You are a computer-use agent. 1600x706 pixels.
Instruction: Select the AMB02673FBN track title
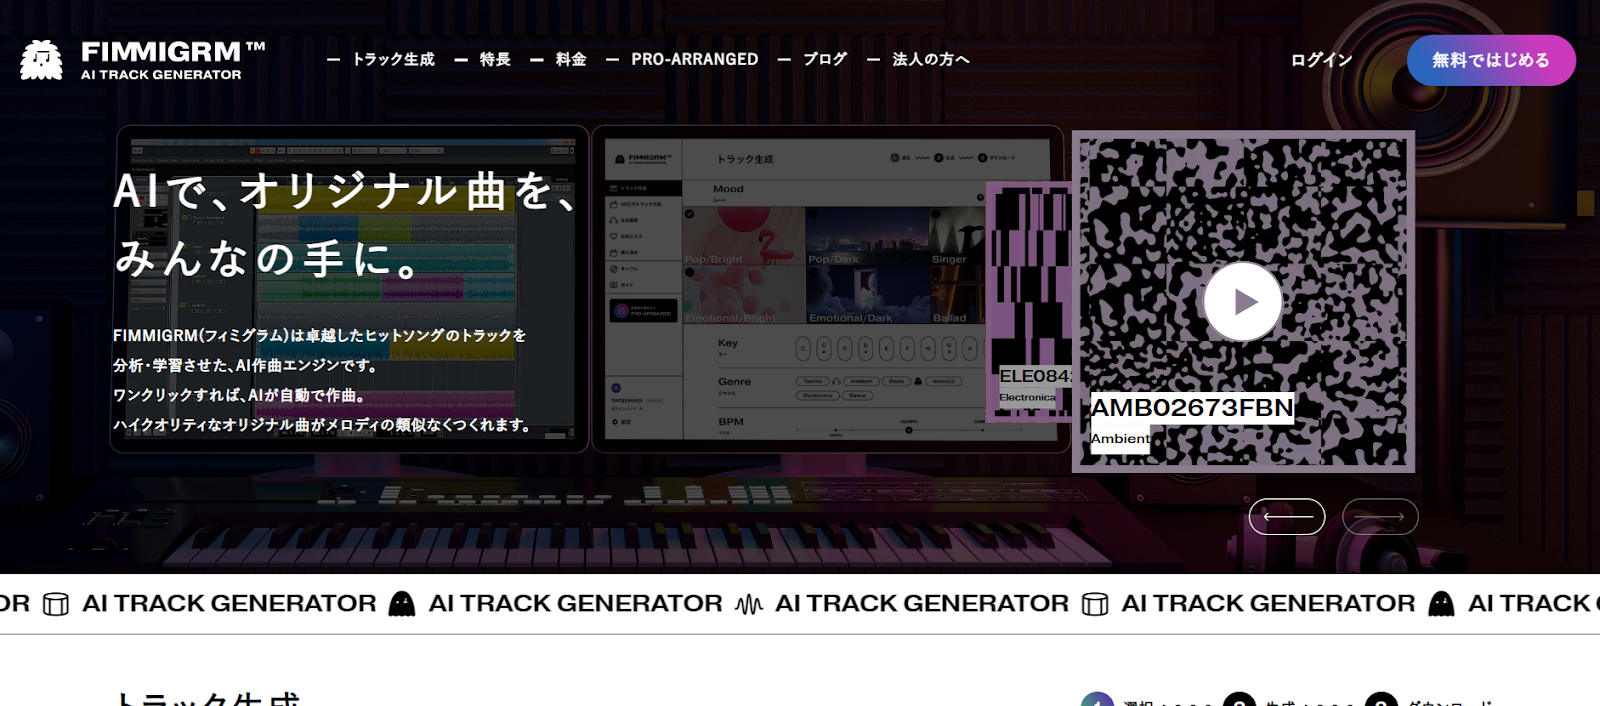tap(1192, 408)
